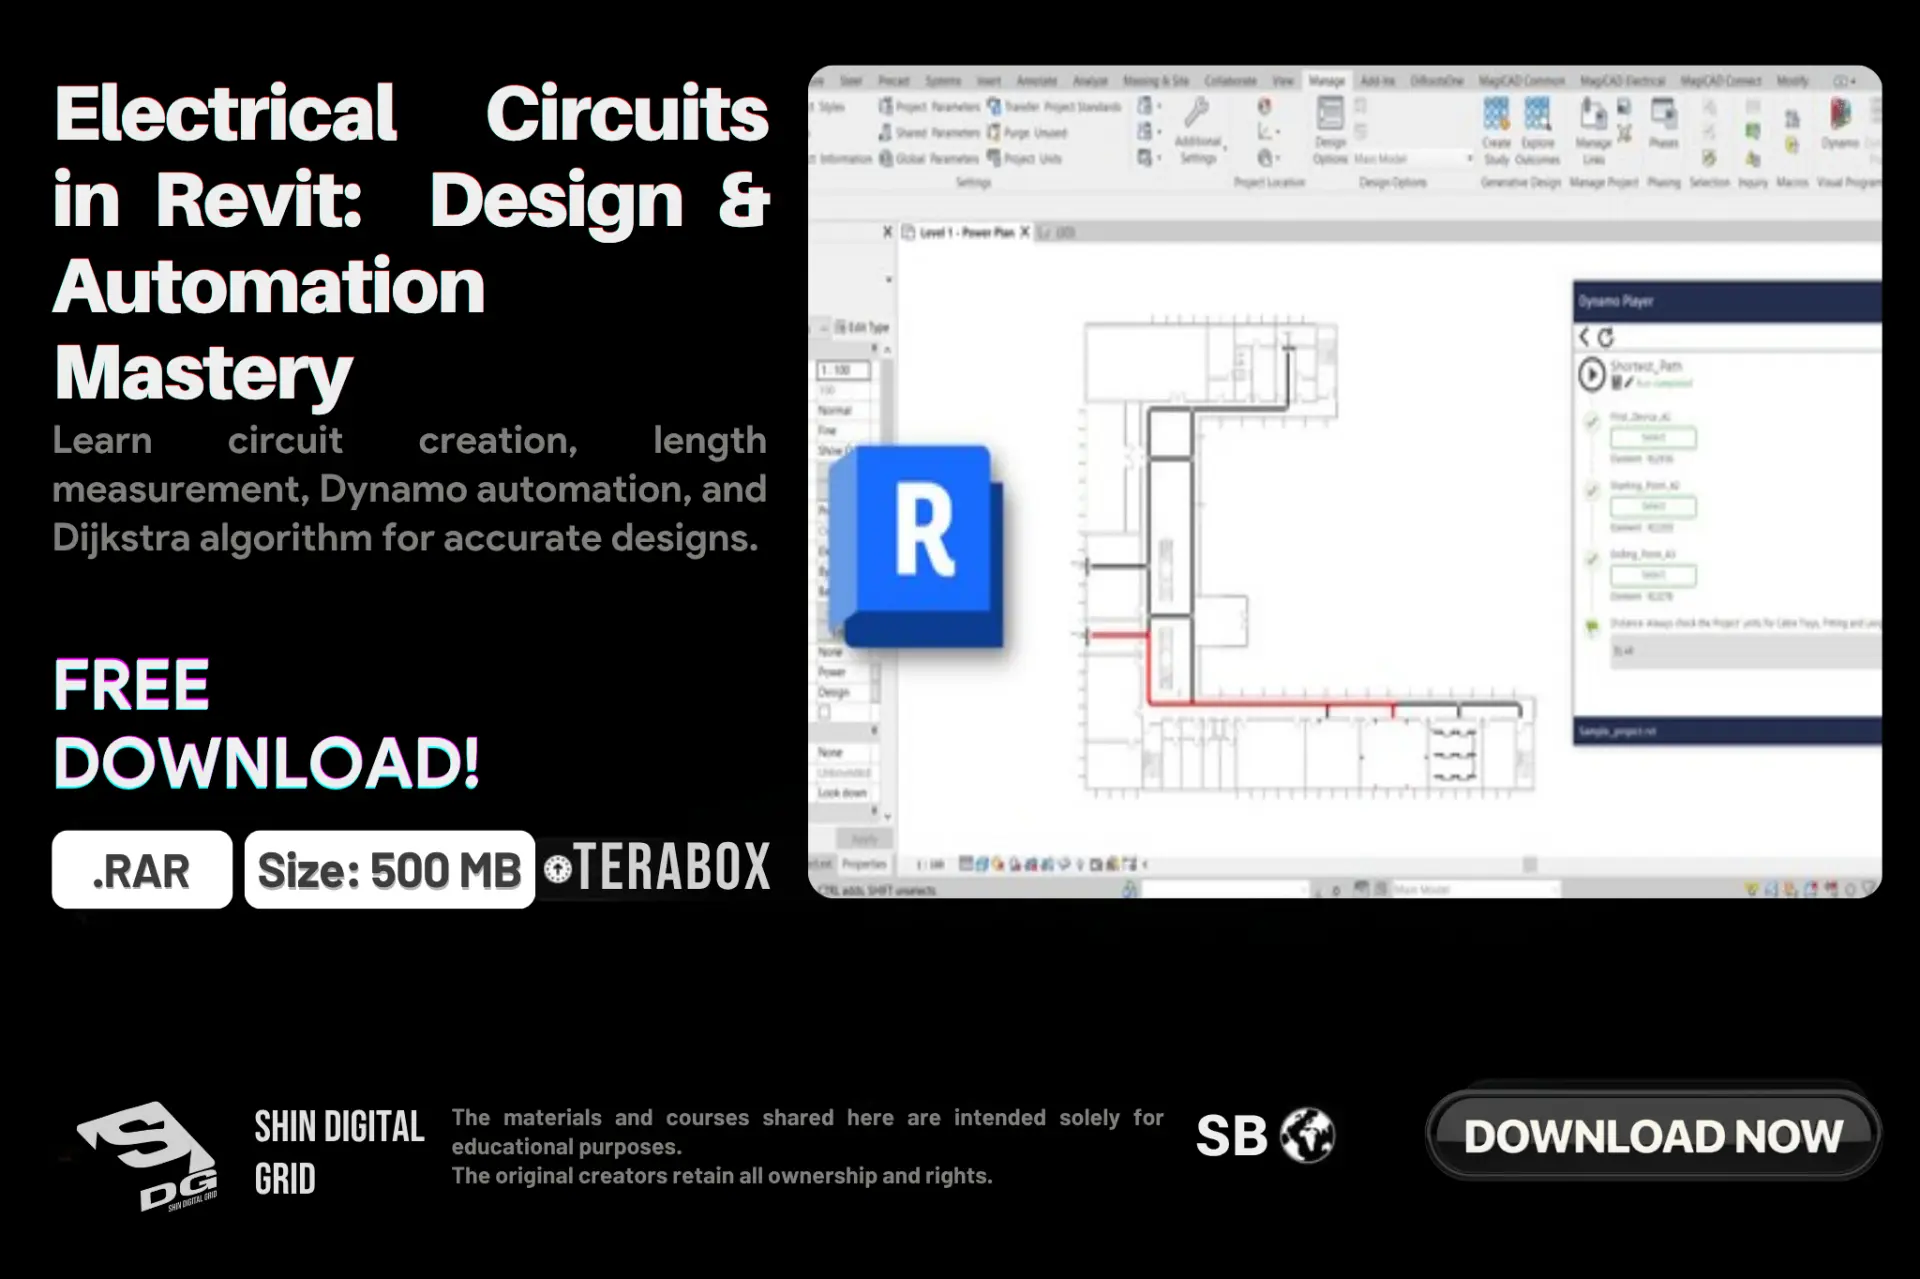Click the Shin Digital Grid logo
The height and width of the screenshot is (1279, 1920).
pyautogui.click(x=148, y=1155)
